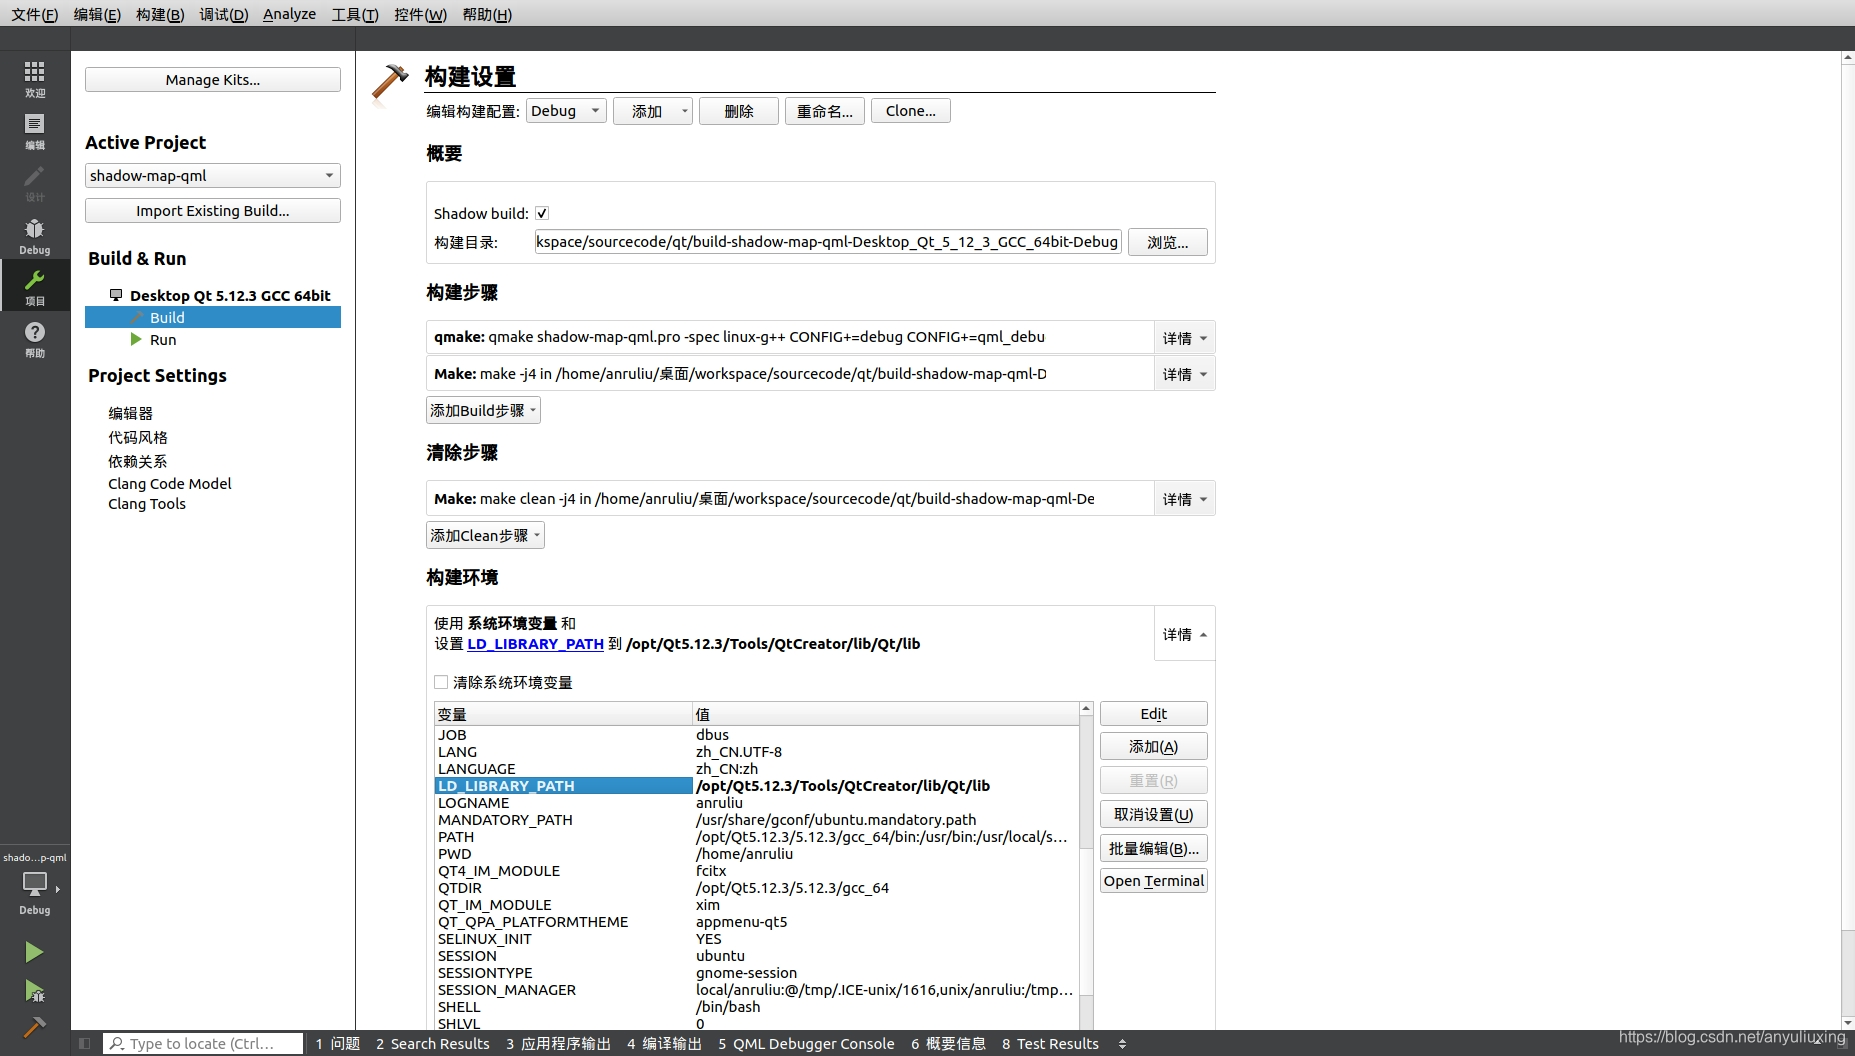1855x1056 pixels.
Task: Open the 2 Search Results pane
Action: point(433,1044)
